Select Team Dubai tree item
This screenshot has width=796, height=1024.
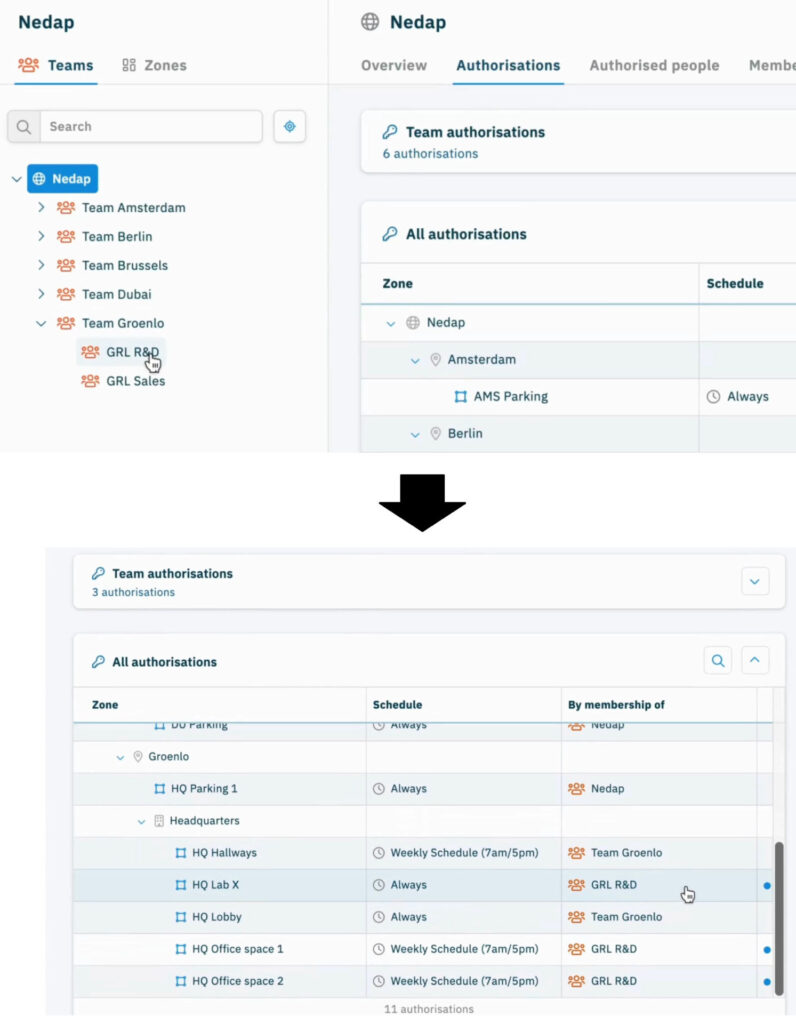click(104, 294)
